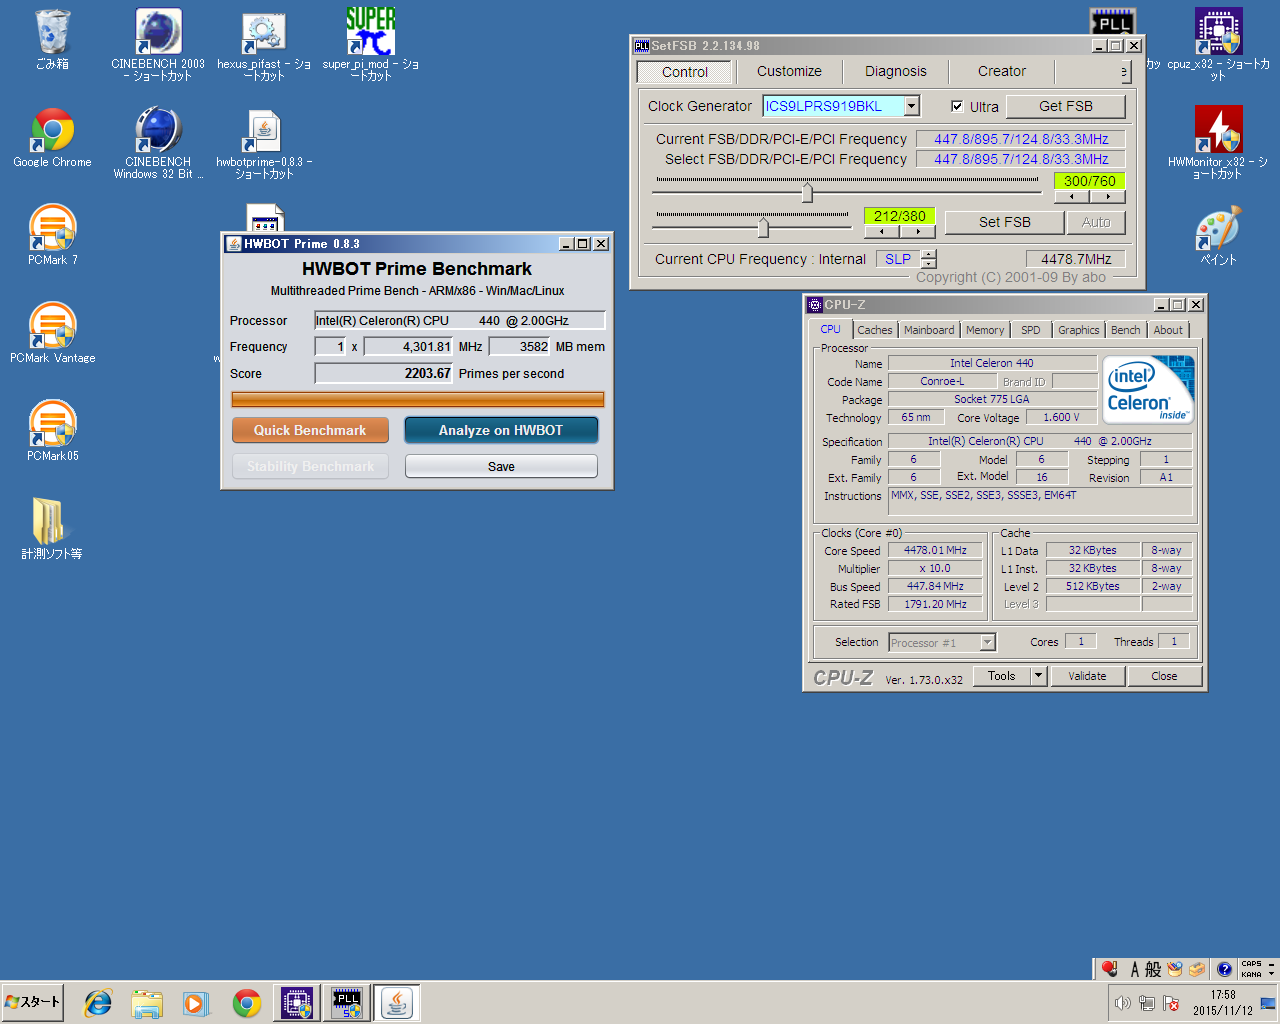Open the Creator tab in SetFSB
The height and width of the screenshot is (1024, 1280).
pos(1002,71)
